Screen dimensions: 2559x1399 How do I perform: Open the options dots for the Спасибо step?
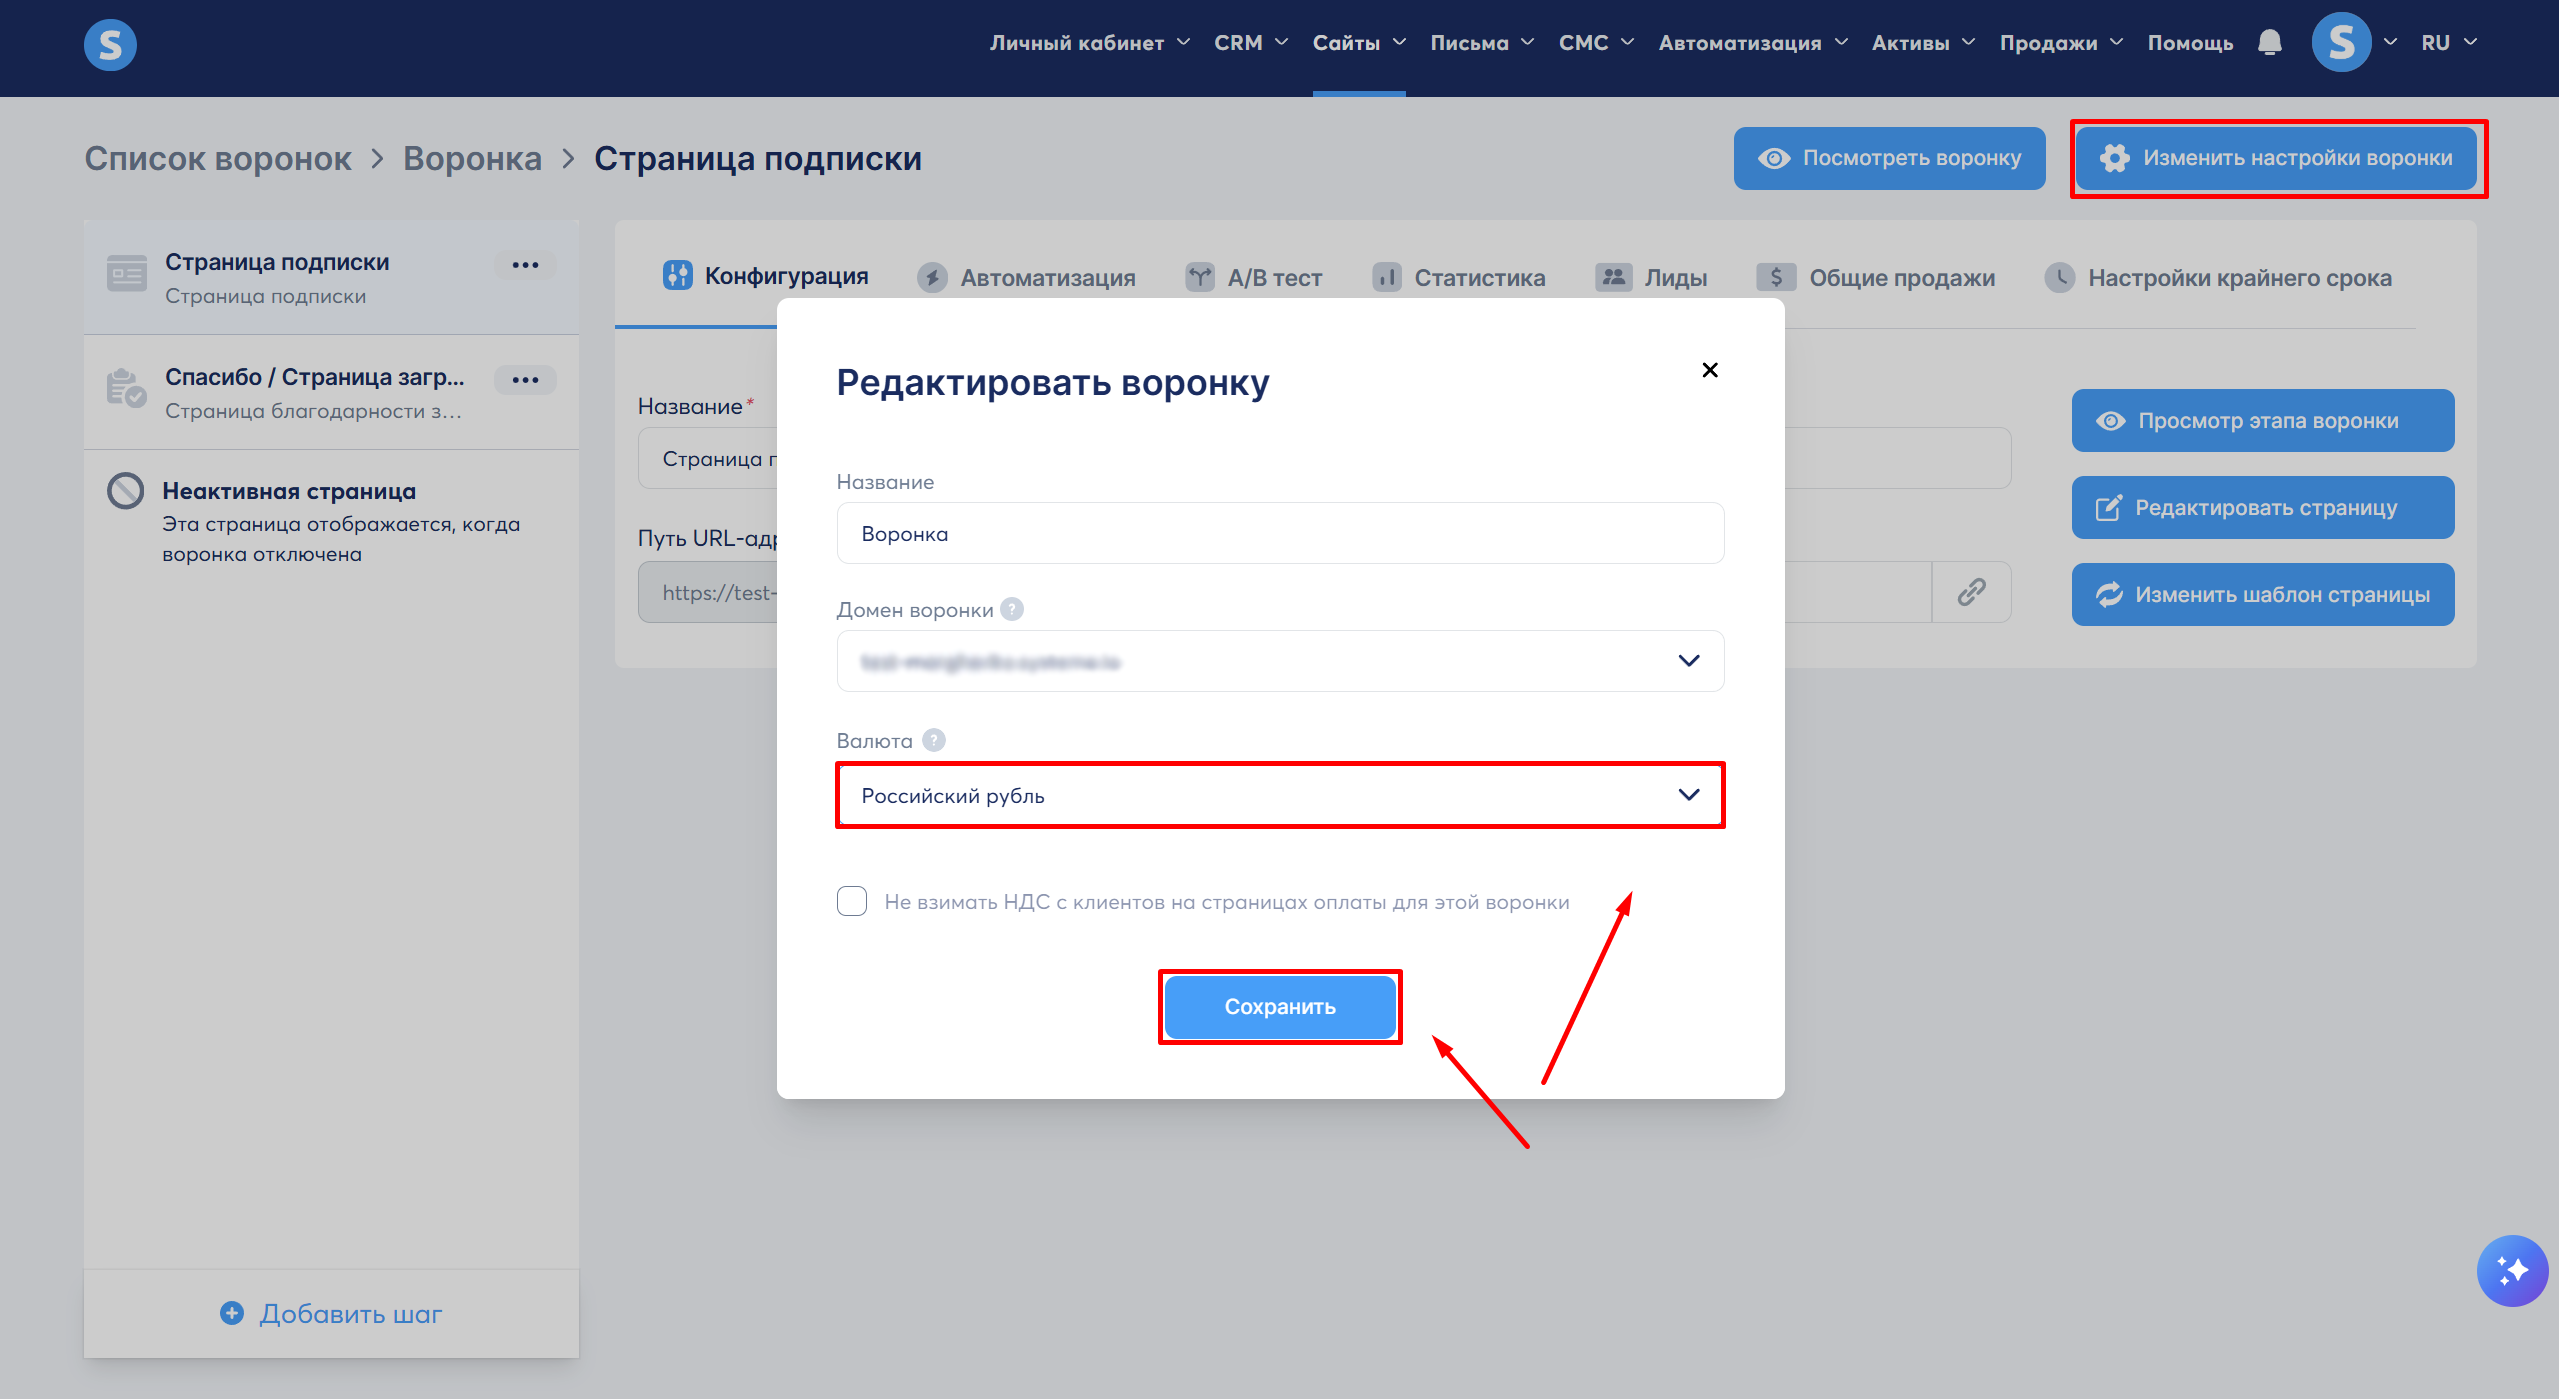point(525,380)
